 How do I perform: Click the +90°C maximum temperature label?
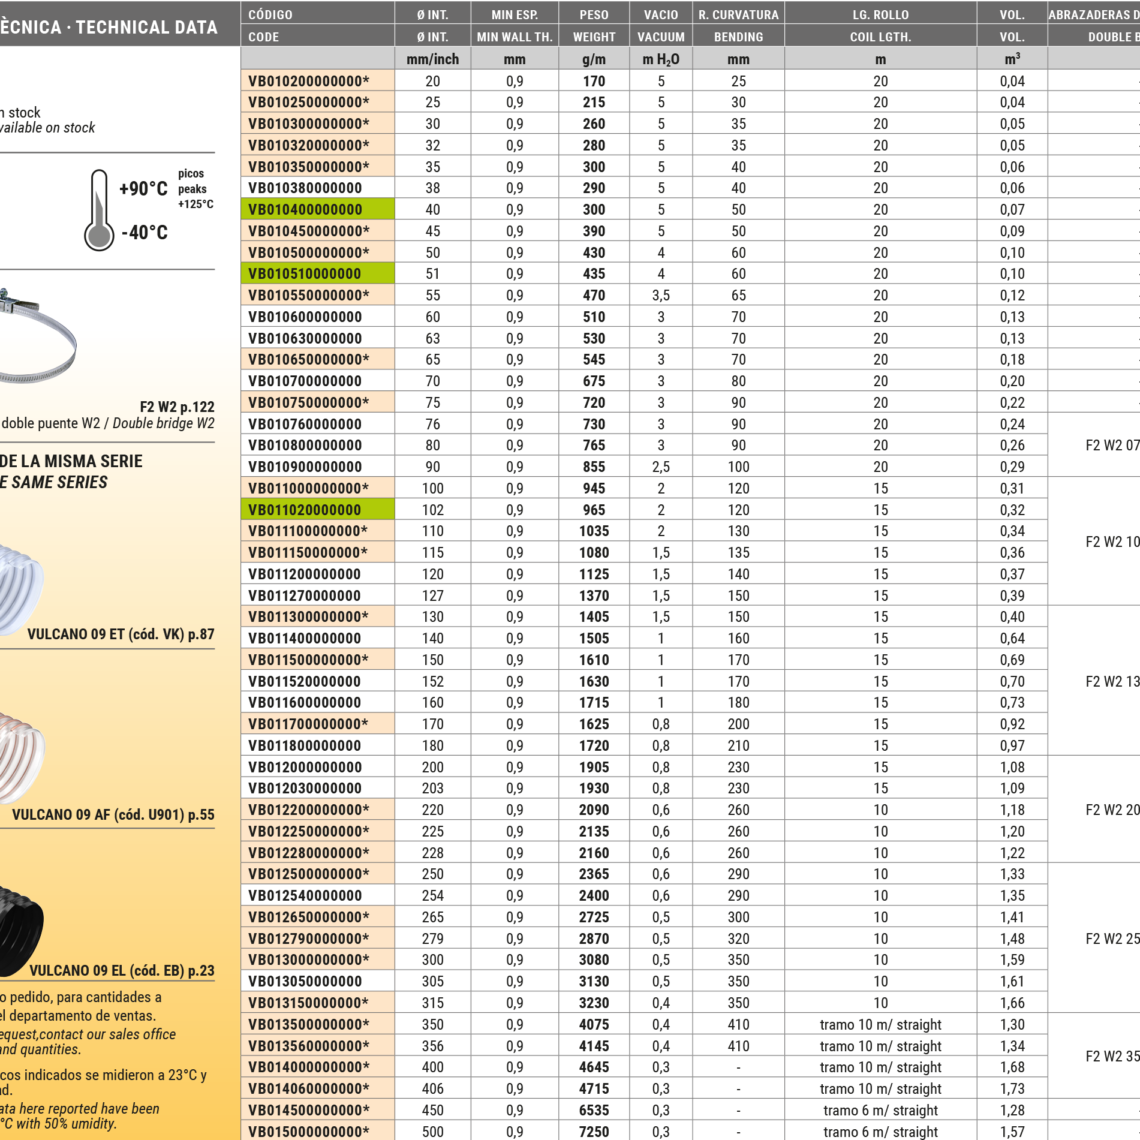143,189
